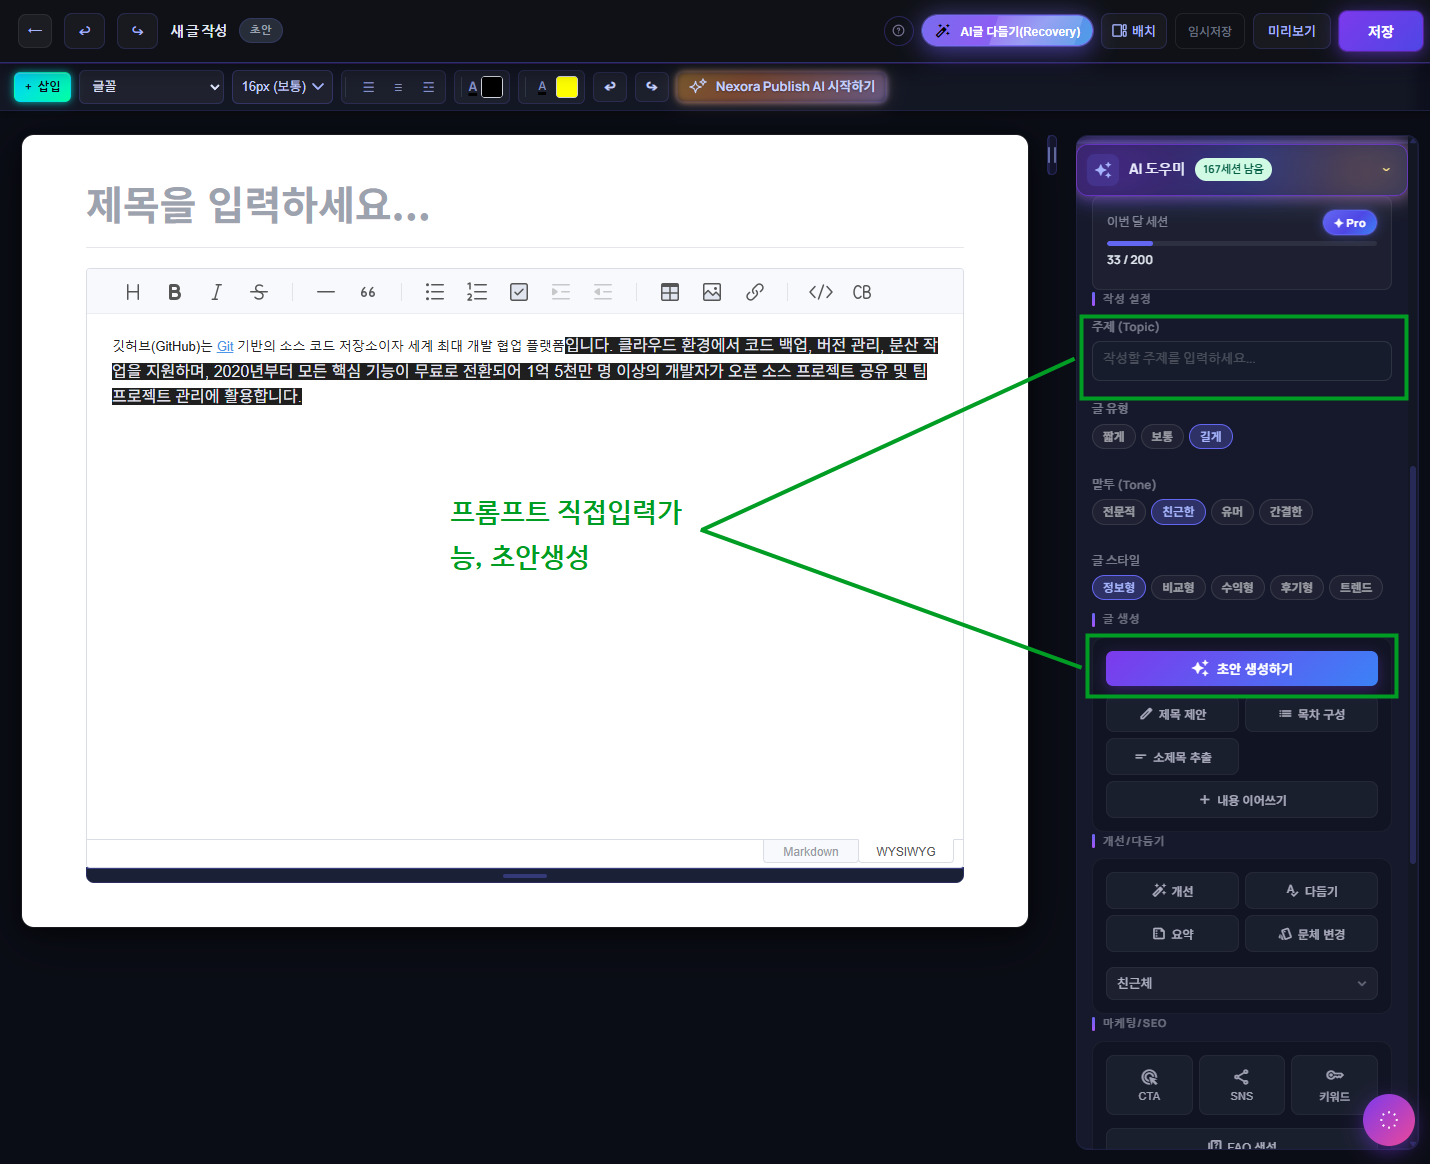Click the 저장 save button
1430x1164 pixels.
[1380, 31]
